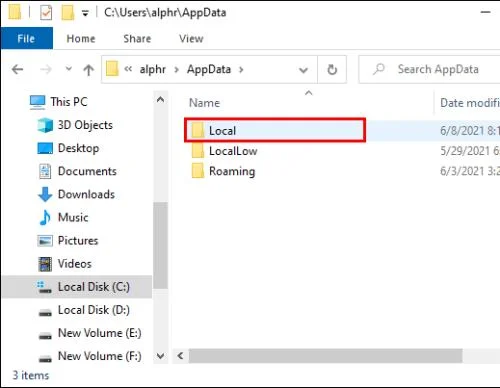This screenshot has height=388, width=500.
Task: Click the alphr breadcrumb in address bar
Action: pyautogui.click(x=152, y=69)
